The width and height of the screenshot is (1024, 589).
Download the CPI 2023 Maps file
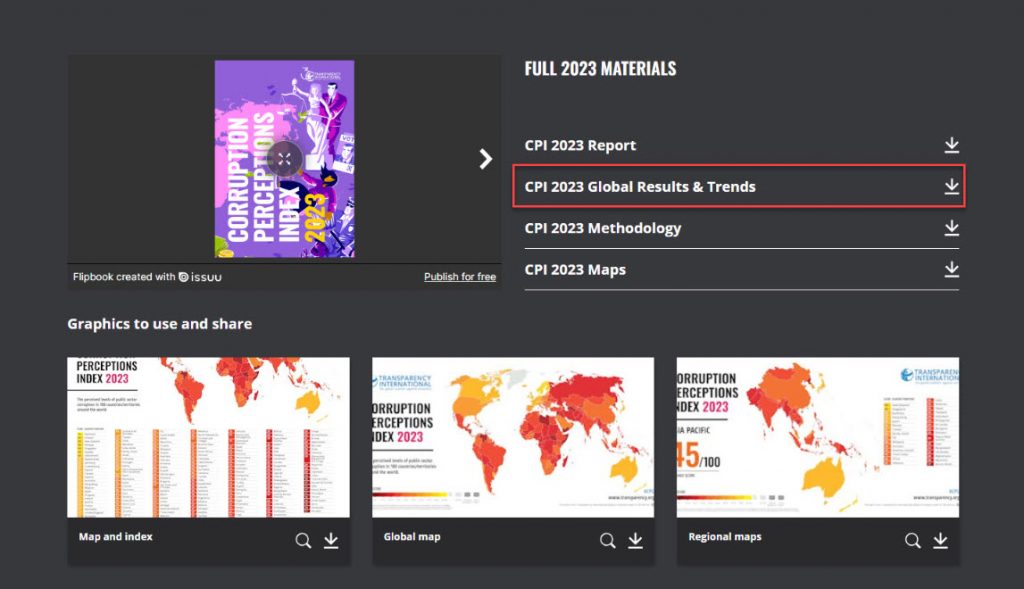[951, 270]
